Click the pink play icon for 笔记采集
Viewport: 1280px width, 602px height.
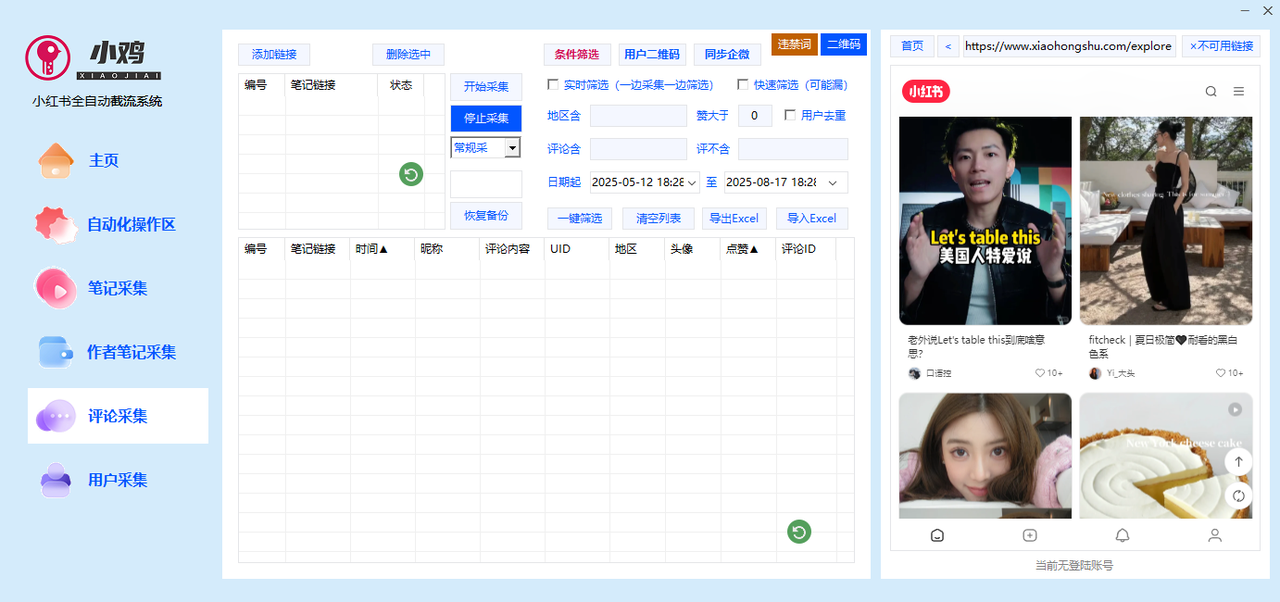coord(56,288)
